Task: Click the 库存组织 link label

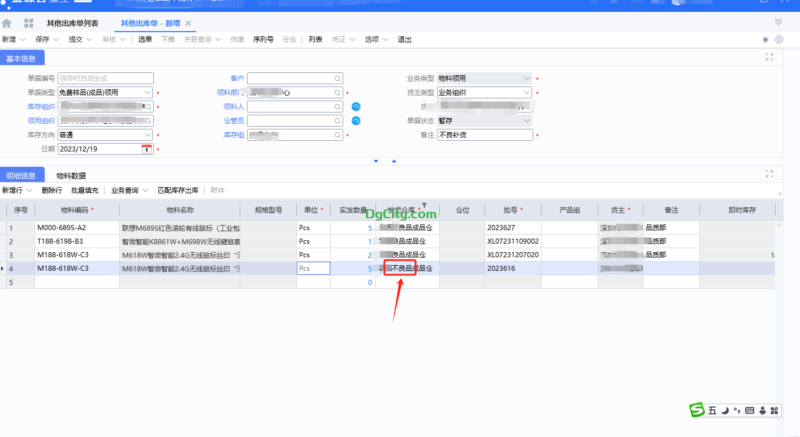Action: (41, 107)
